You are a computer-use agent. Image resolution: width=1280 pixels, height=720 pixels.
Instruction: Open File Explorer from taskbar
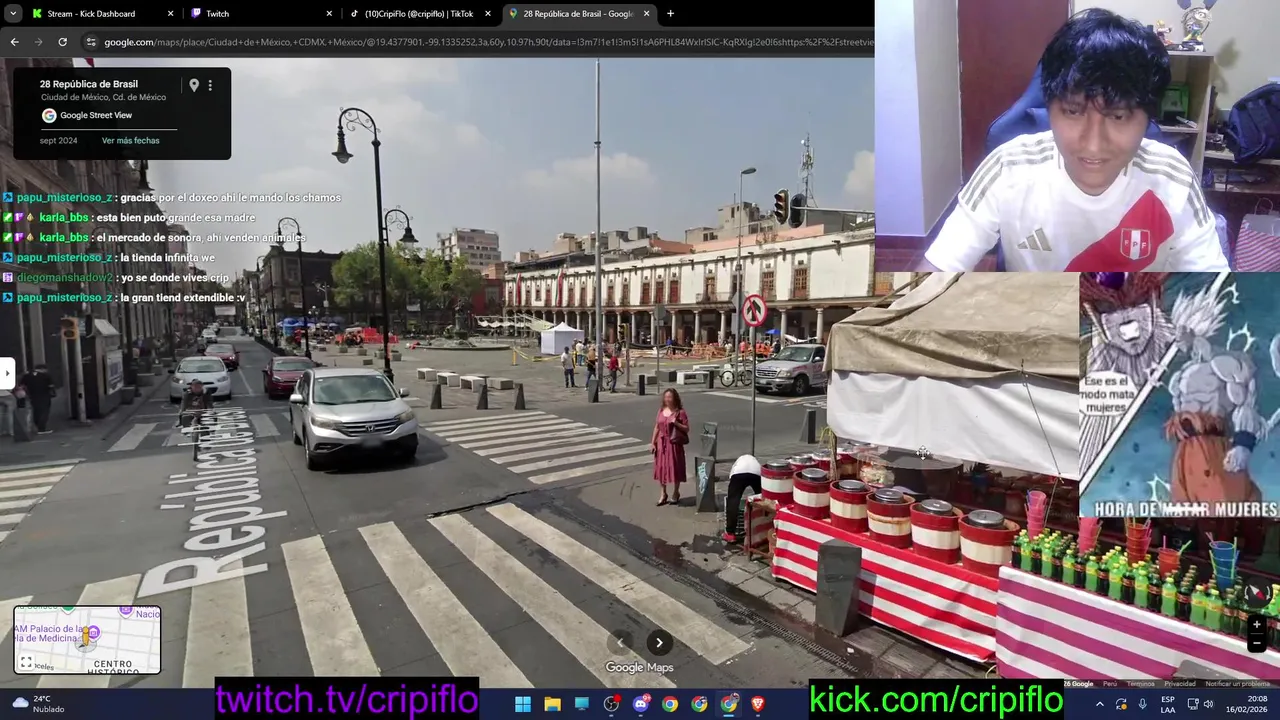552,704
